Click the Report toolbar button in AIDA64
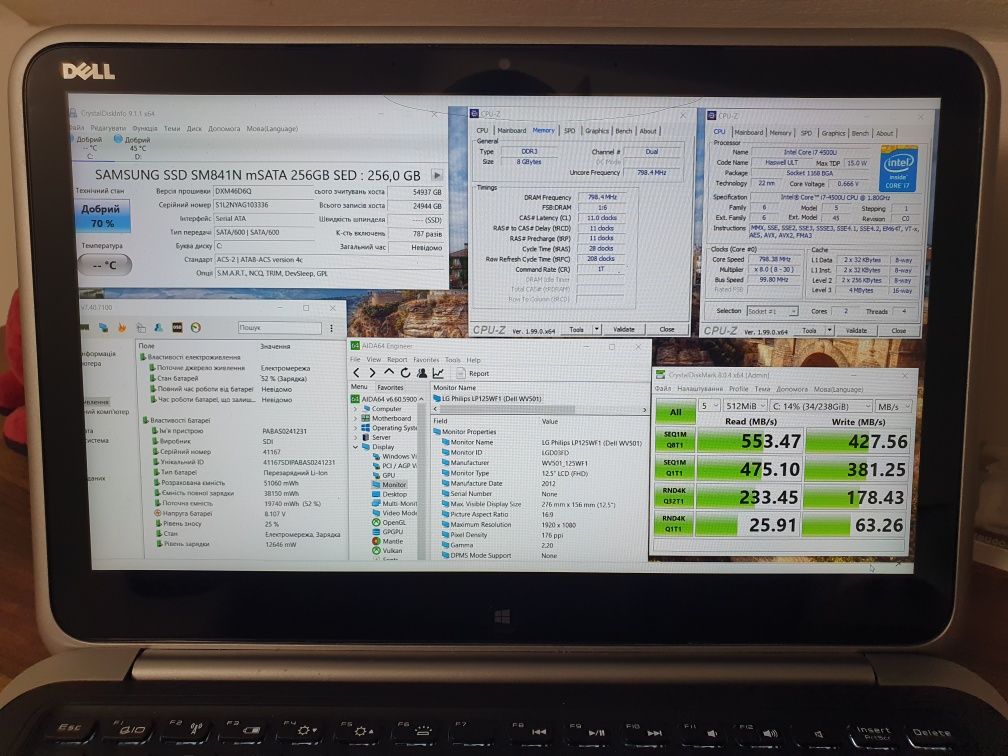This screenshot has height=756, width=1008. (473, 374)
